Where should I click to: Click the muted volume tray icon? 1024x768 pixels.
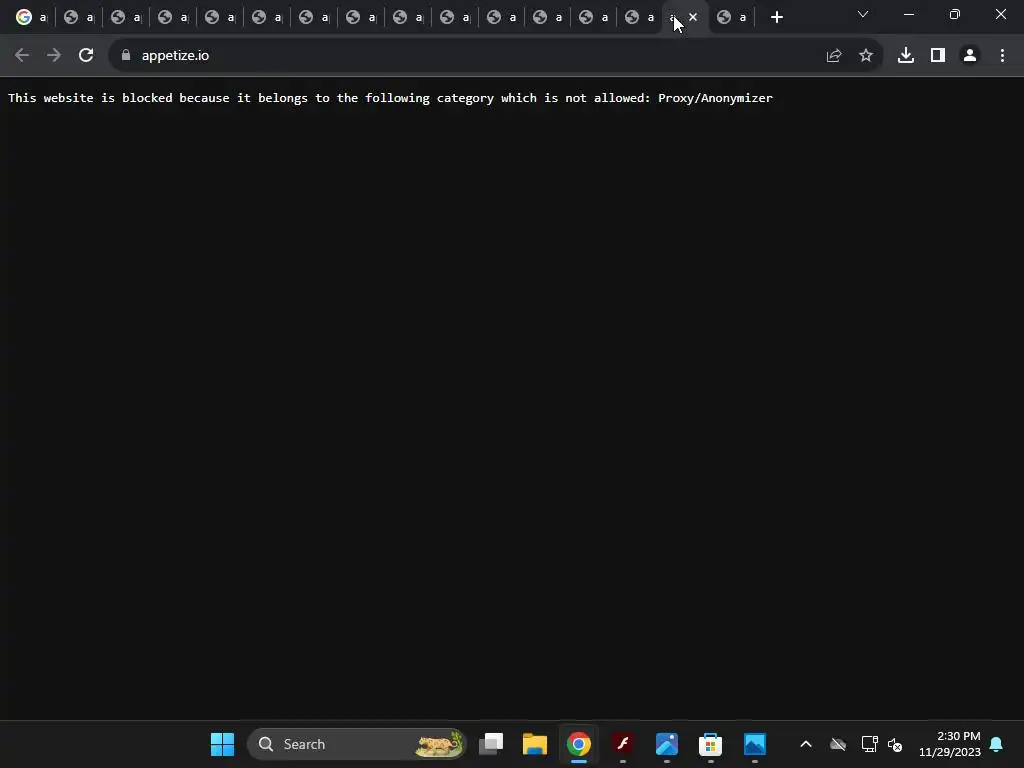click(895, 744)
